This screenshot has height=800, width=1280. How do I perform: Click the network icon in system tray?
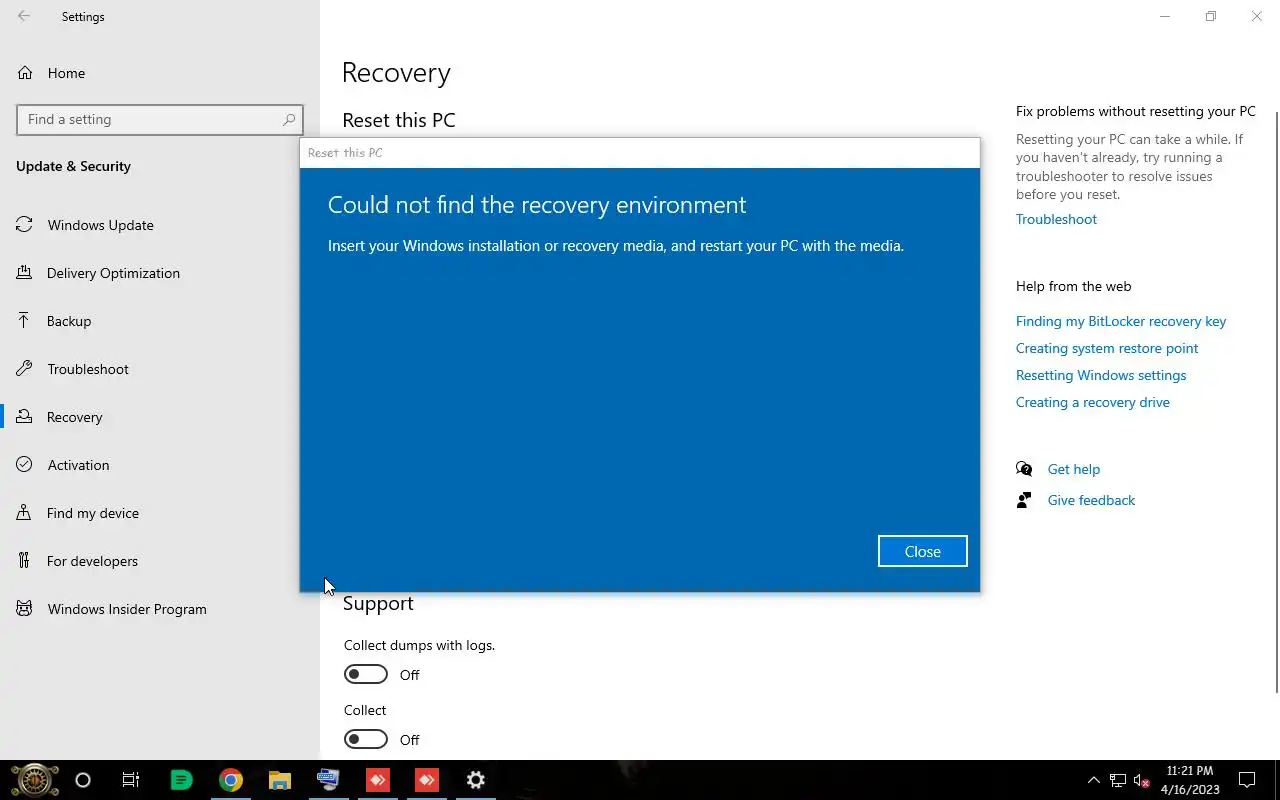(x=1117, y=780)
